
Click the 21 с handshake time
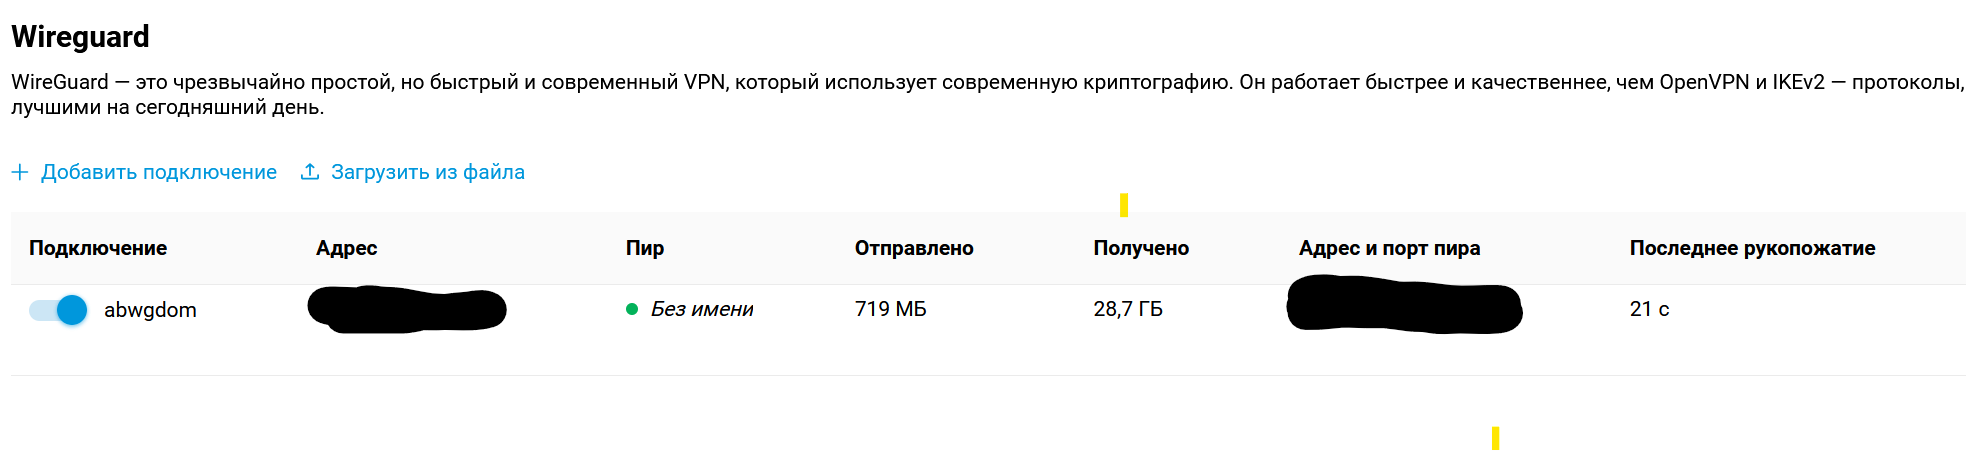(1649, 309)
